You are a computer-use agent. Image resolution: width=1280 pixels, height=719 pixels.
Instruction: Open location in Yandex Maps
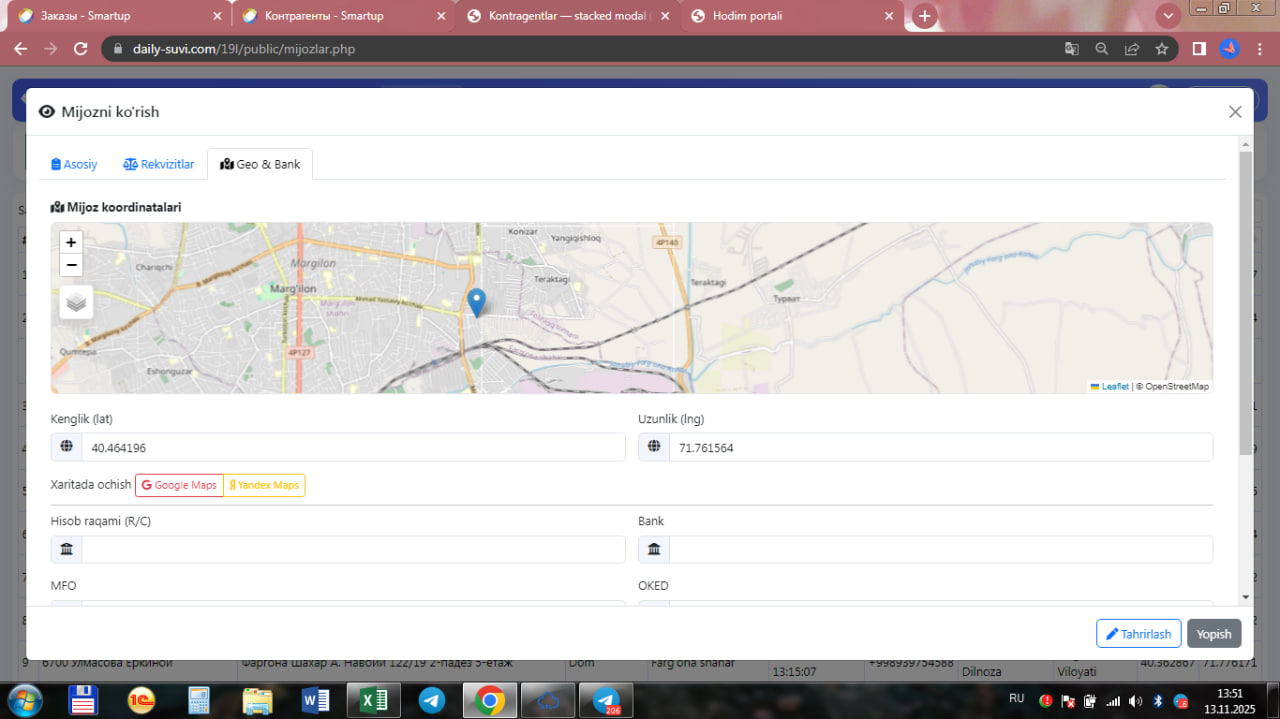(264, 485)
